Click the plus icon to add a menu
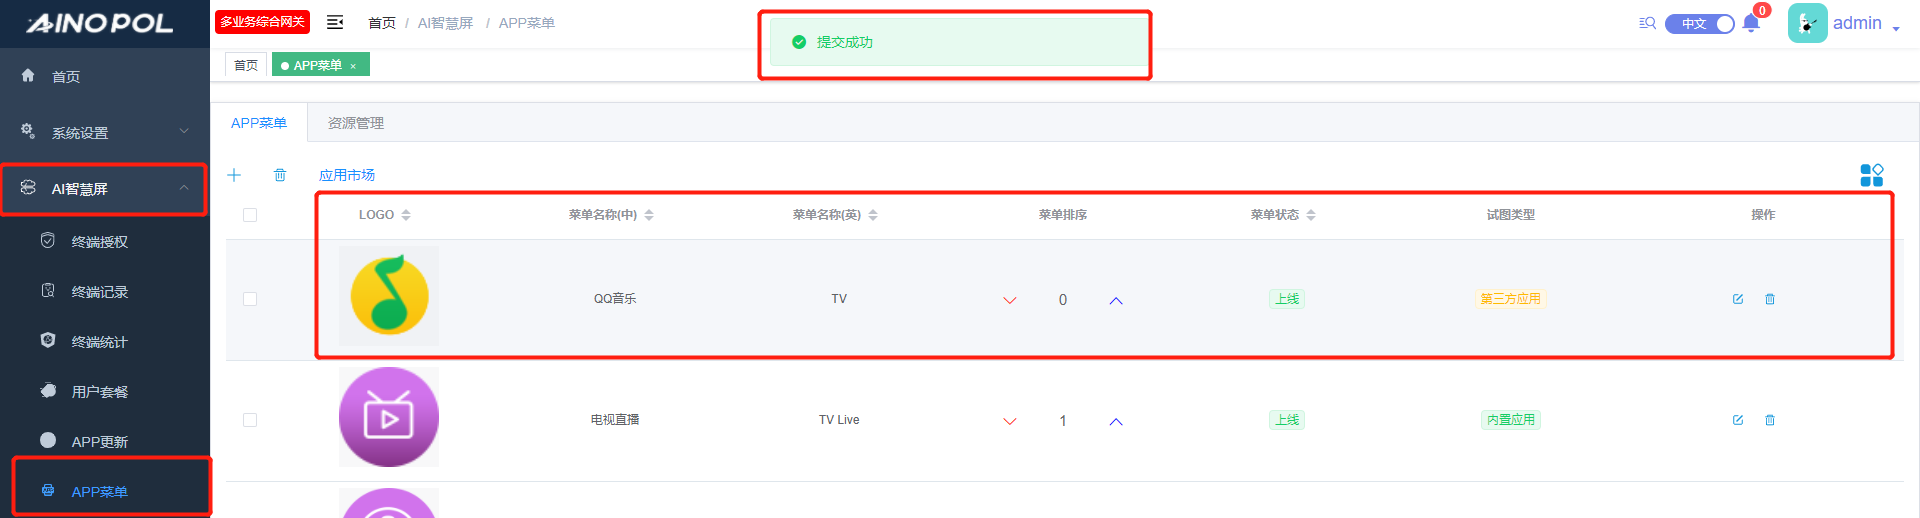 (x=234, y=175)
